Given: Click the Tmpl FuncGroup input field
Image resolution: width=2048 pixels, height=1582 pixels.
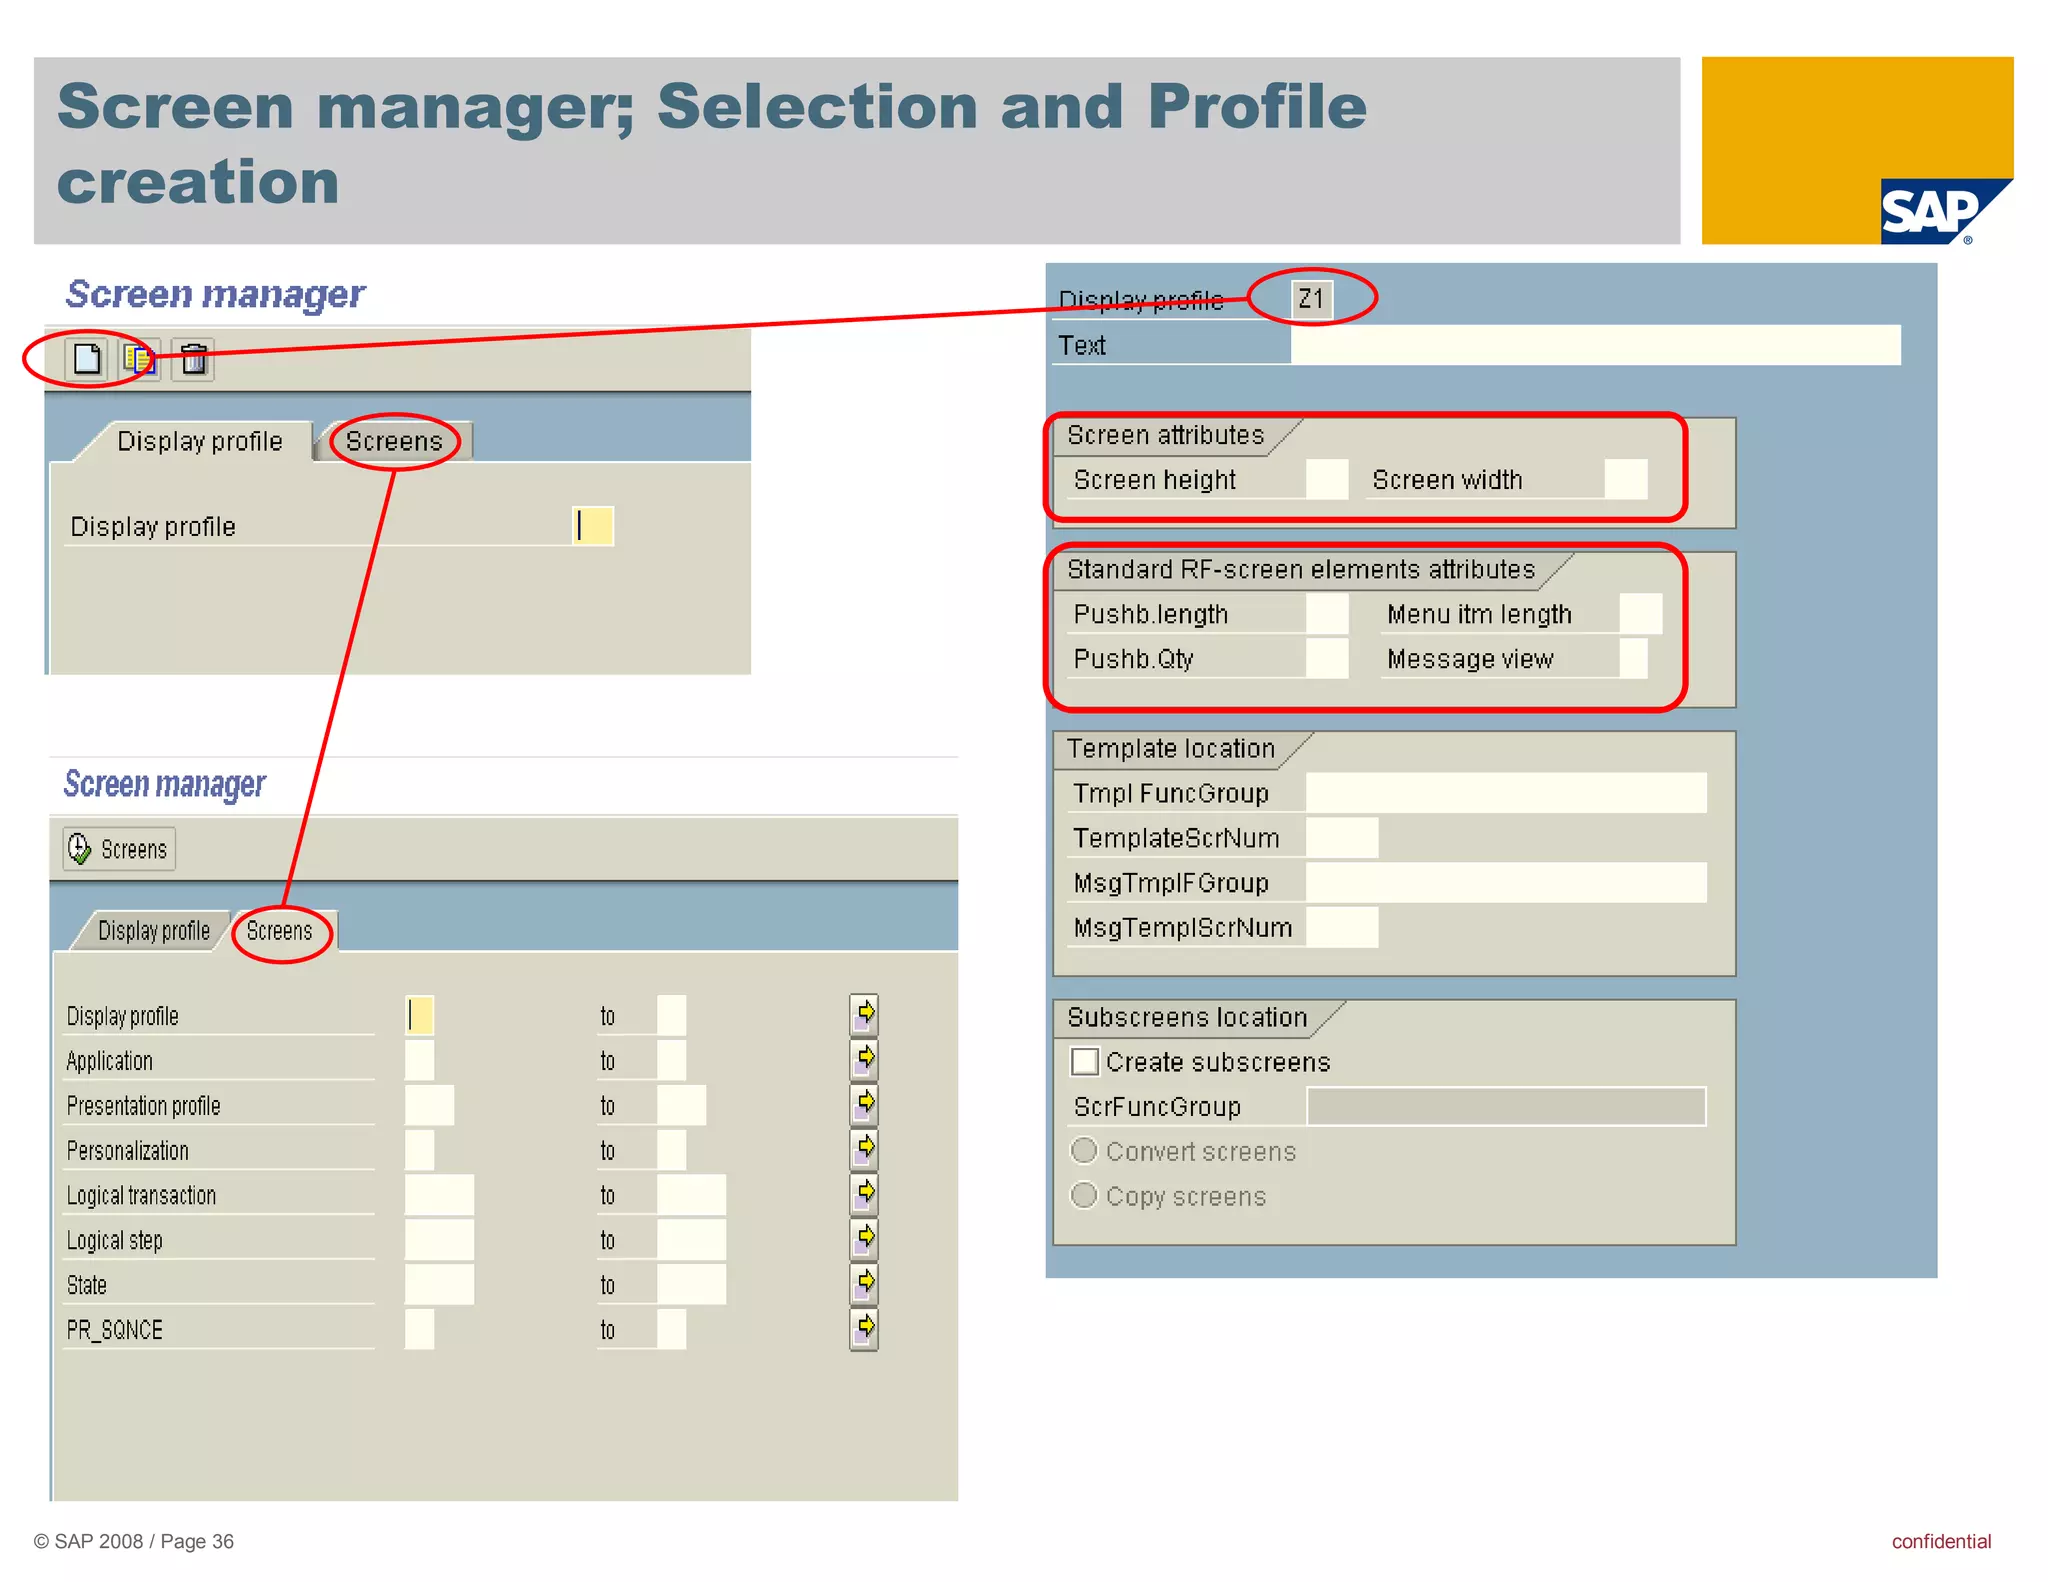Looking at the screenshot, I should point(1505,793).
